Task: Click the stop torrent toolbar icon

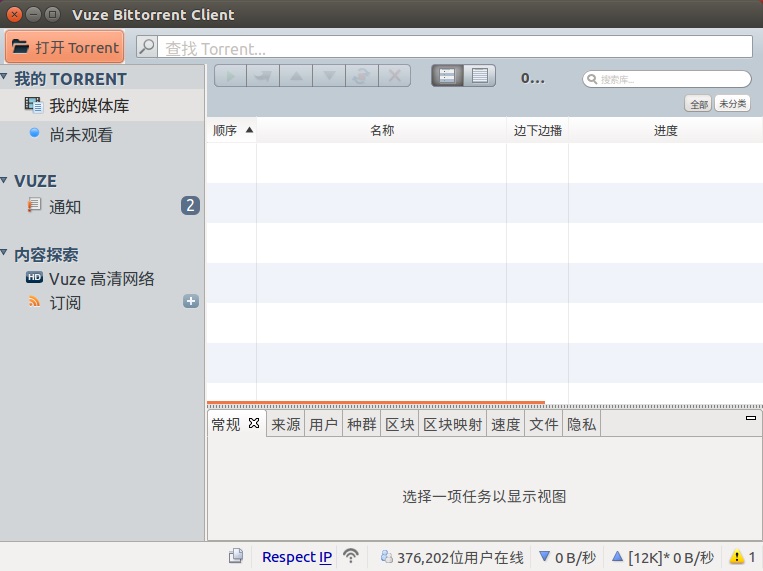Action: (x=263, y=76)
